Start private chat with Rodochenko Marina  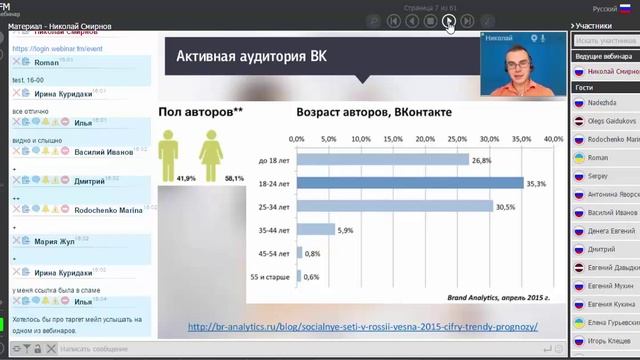36,209
